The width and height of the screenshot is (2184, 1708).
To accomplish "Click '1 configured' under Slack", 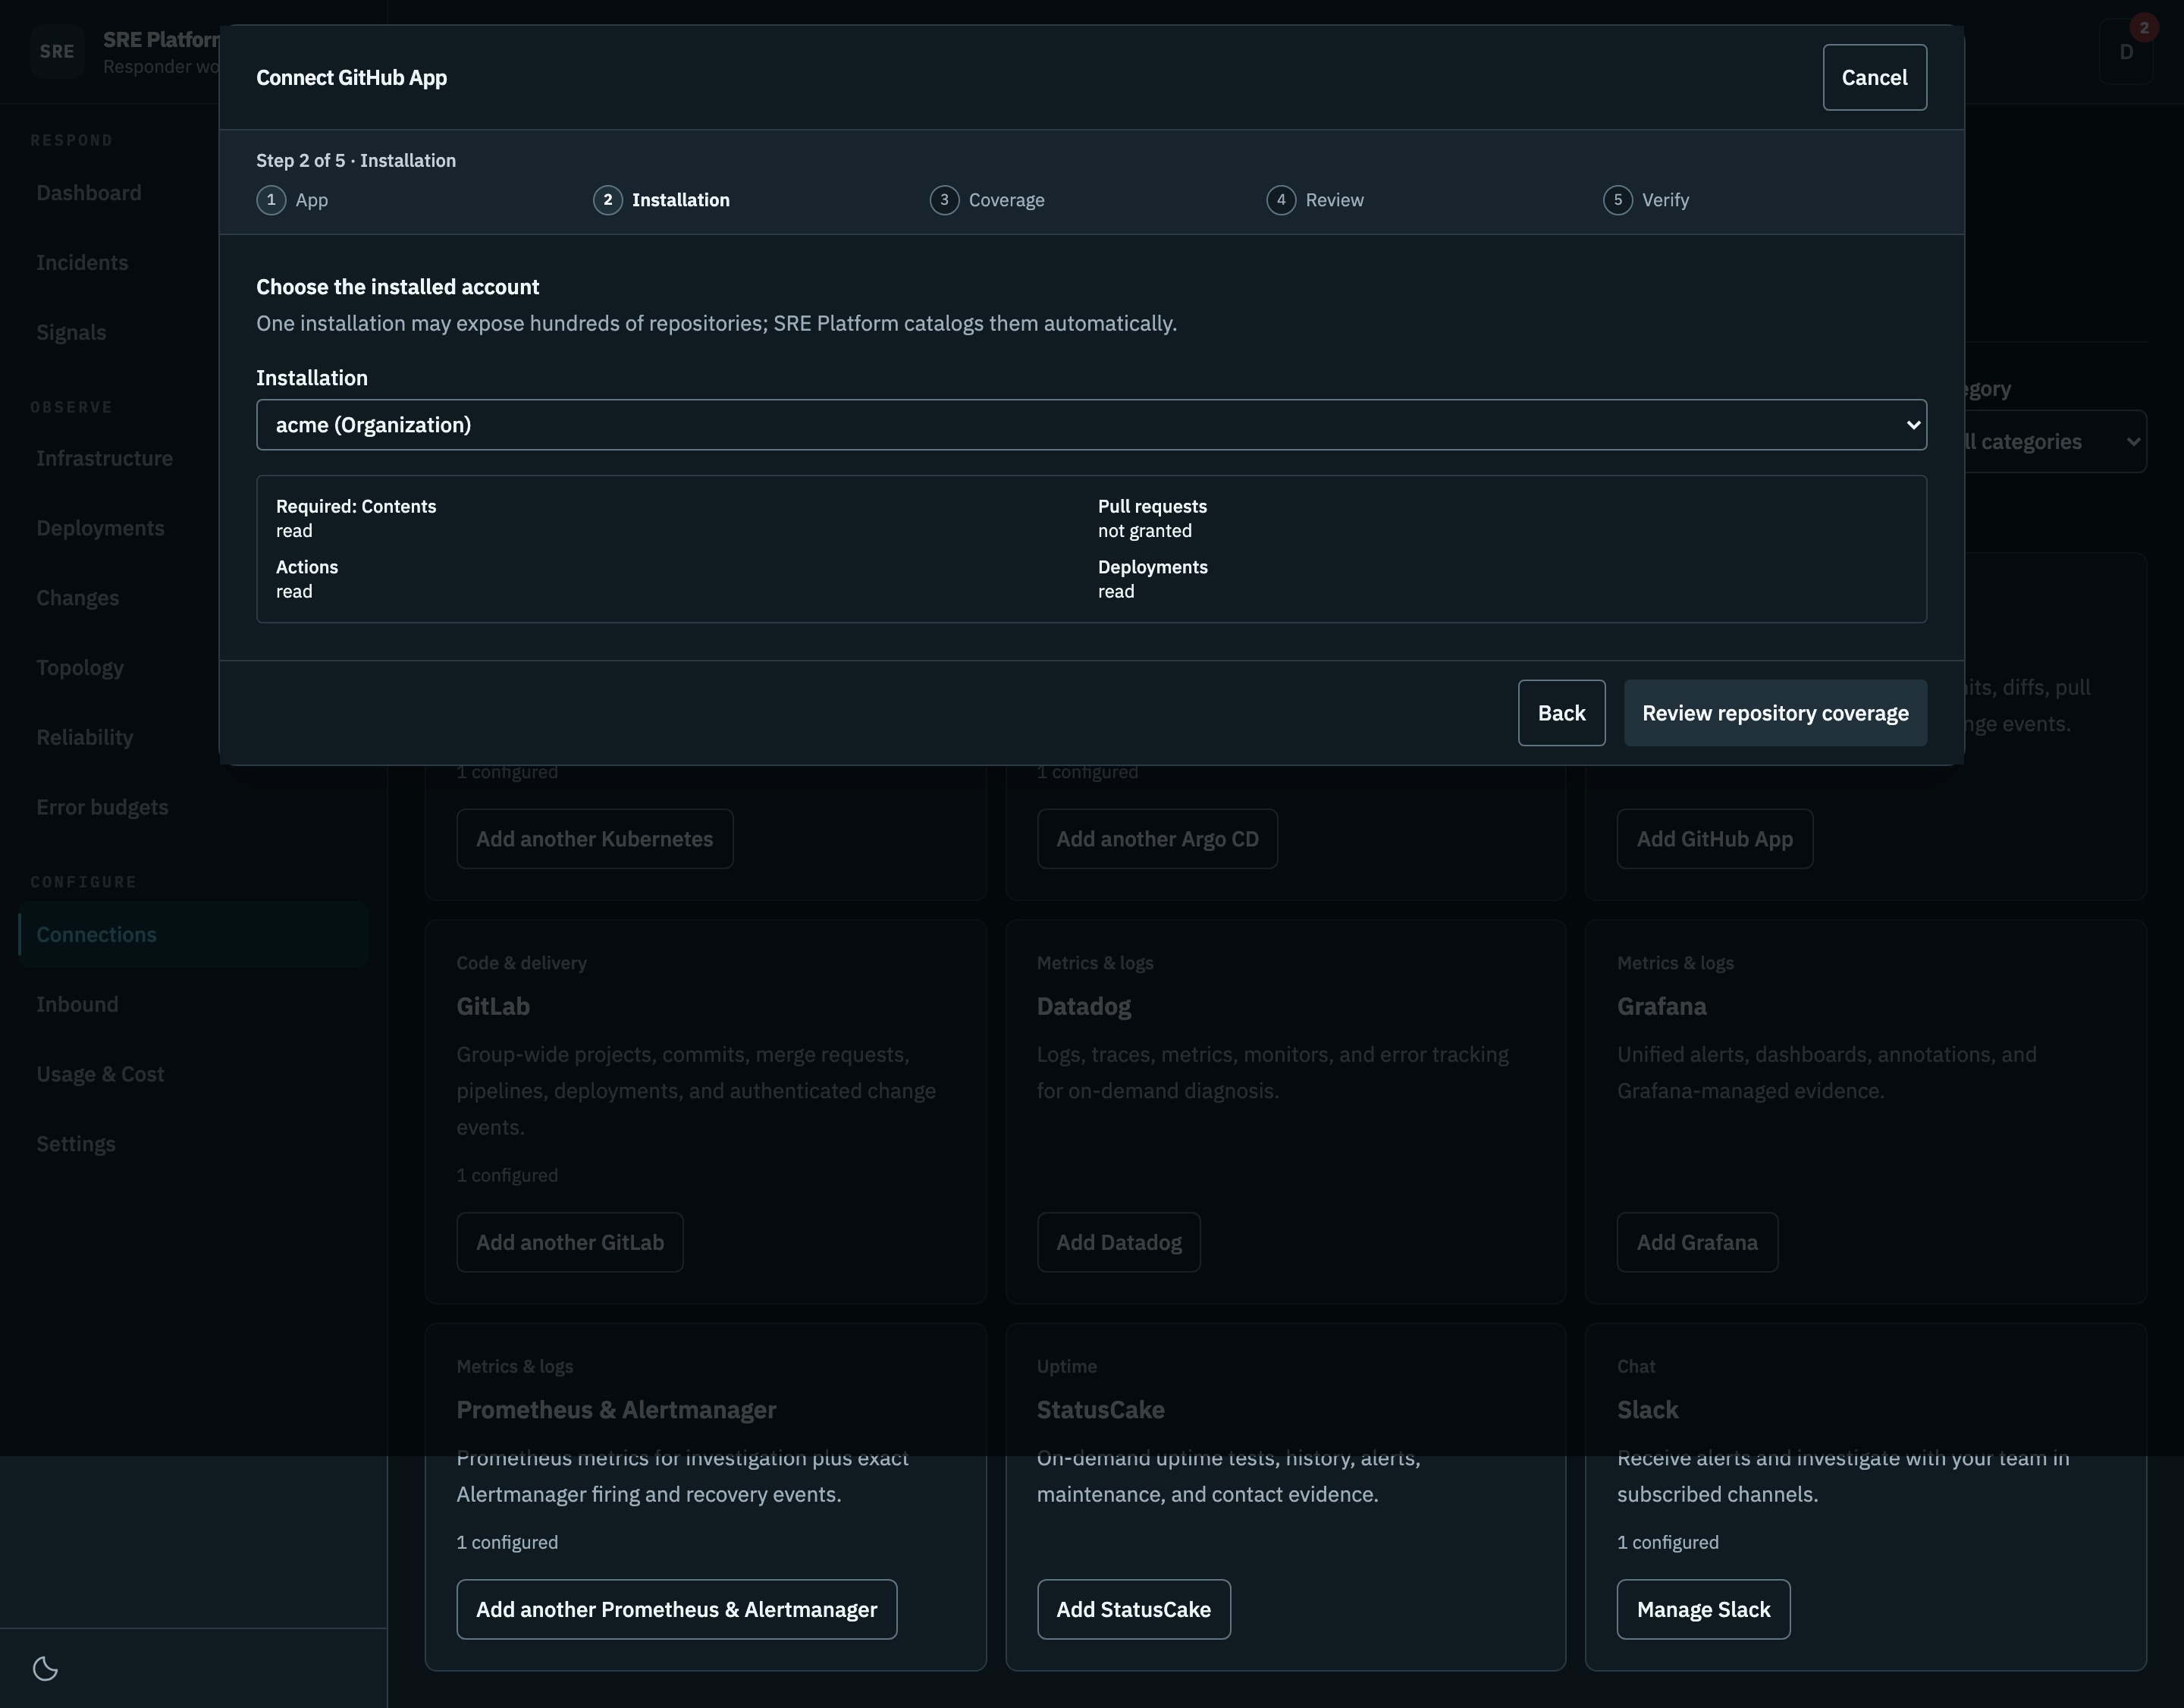I will tap(1668, 1543).
